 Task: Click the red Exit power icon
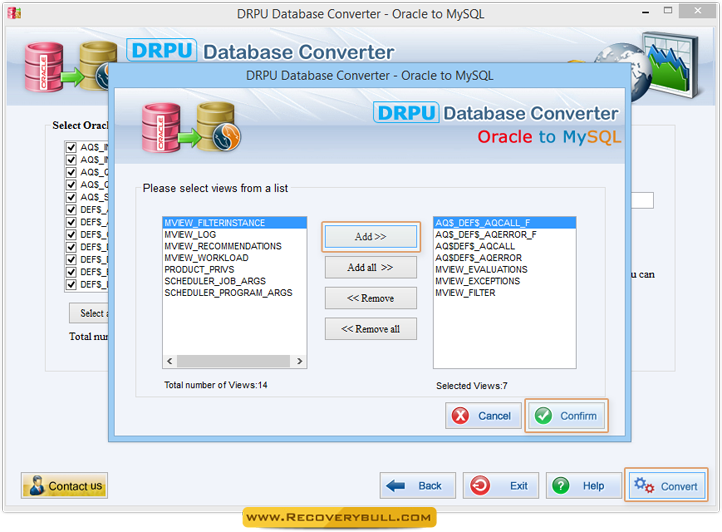coord(480,485)
